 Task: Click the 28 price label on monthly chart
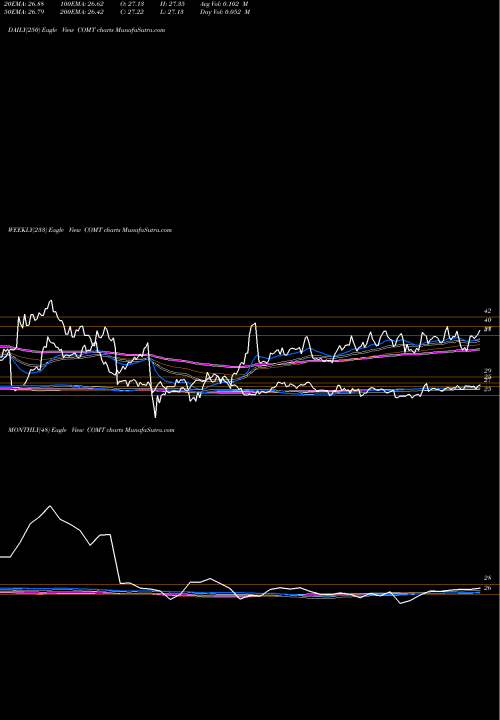coord(488,578)
